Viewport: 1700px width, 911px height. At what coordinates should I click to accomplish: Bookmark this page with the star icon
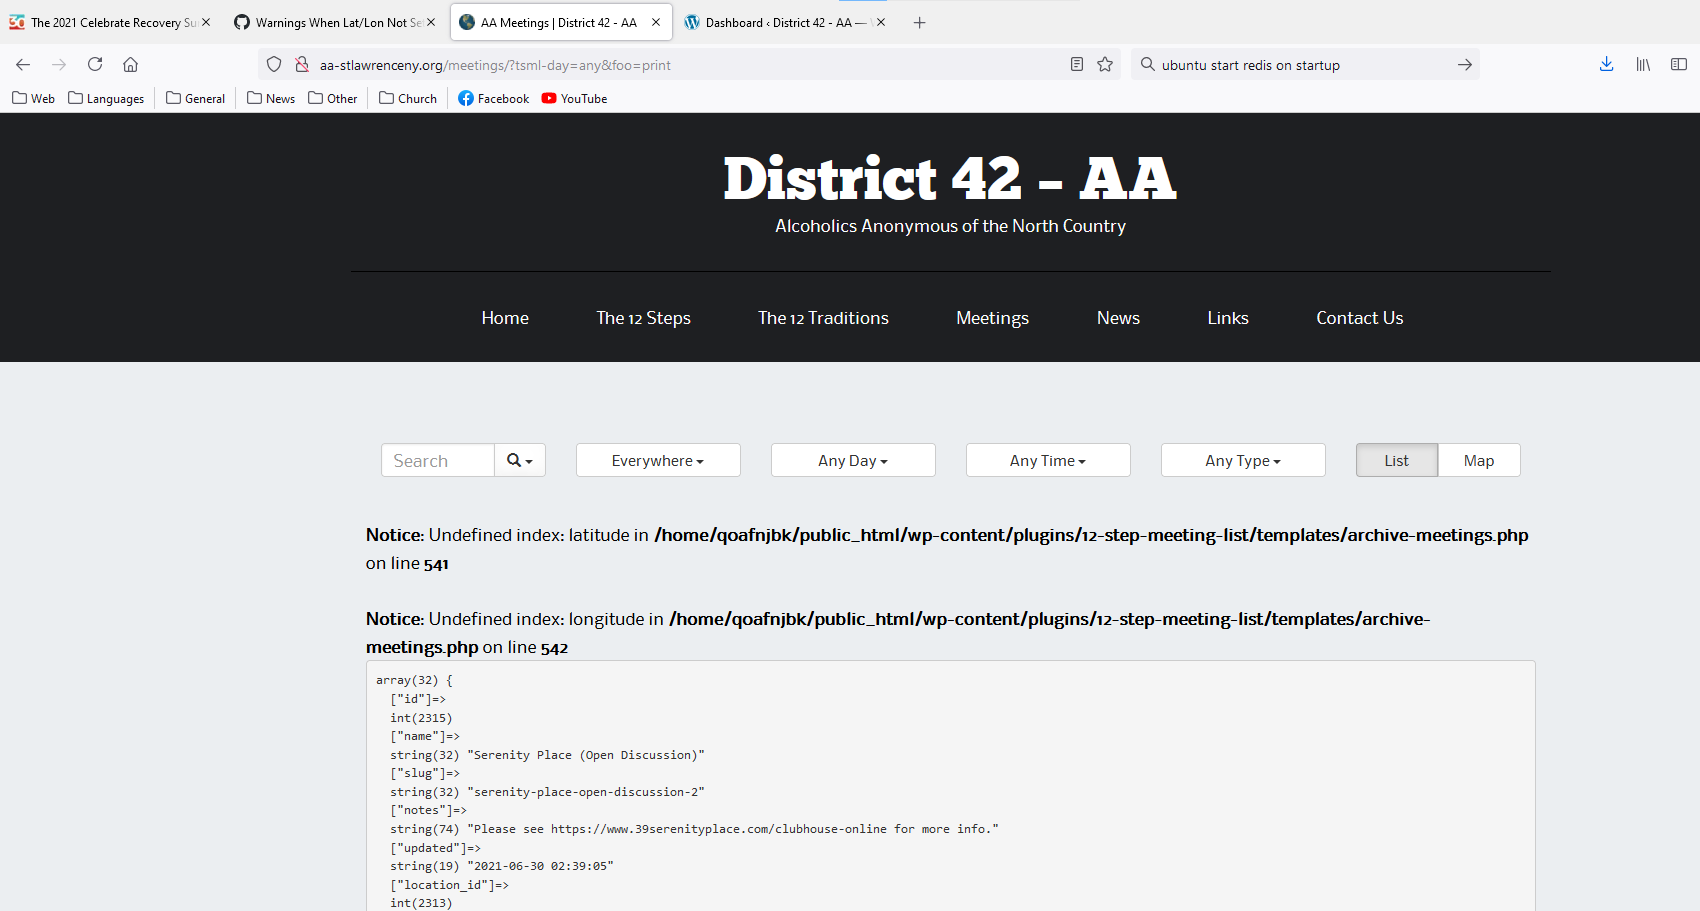(1105, 65)
